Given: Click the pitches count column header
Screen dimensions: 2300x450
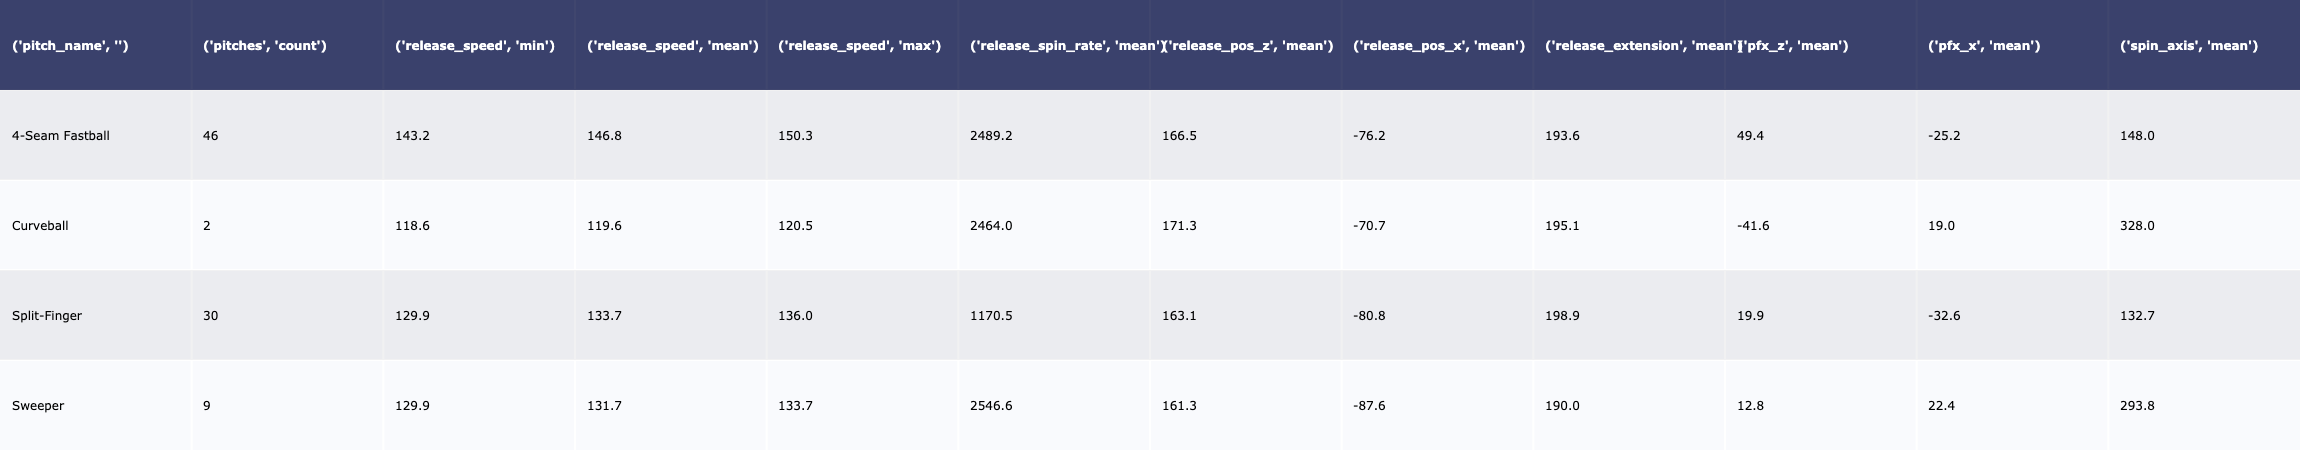Looking at the screenshot, I should point(265,46).
